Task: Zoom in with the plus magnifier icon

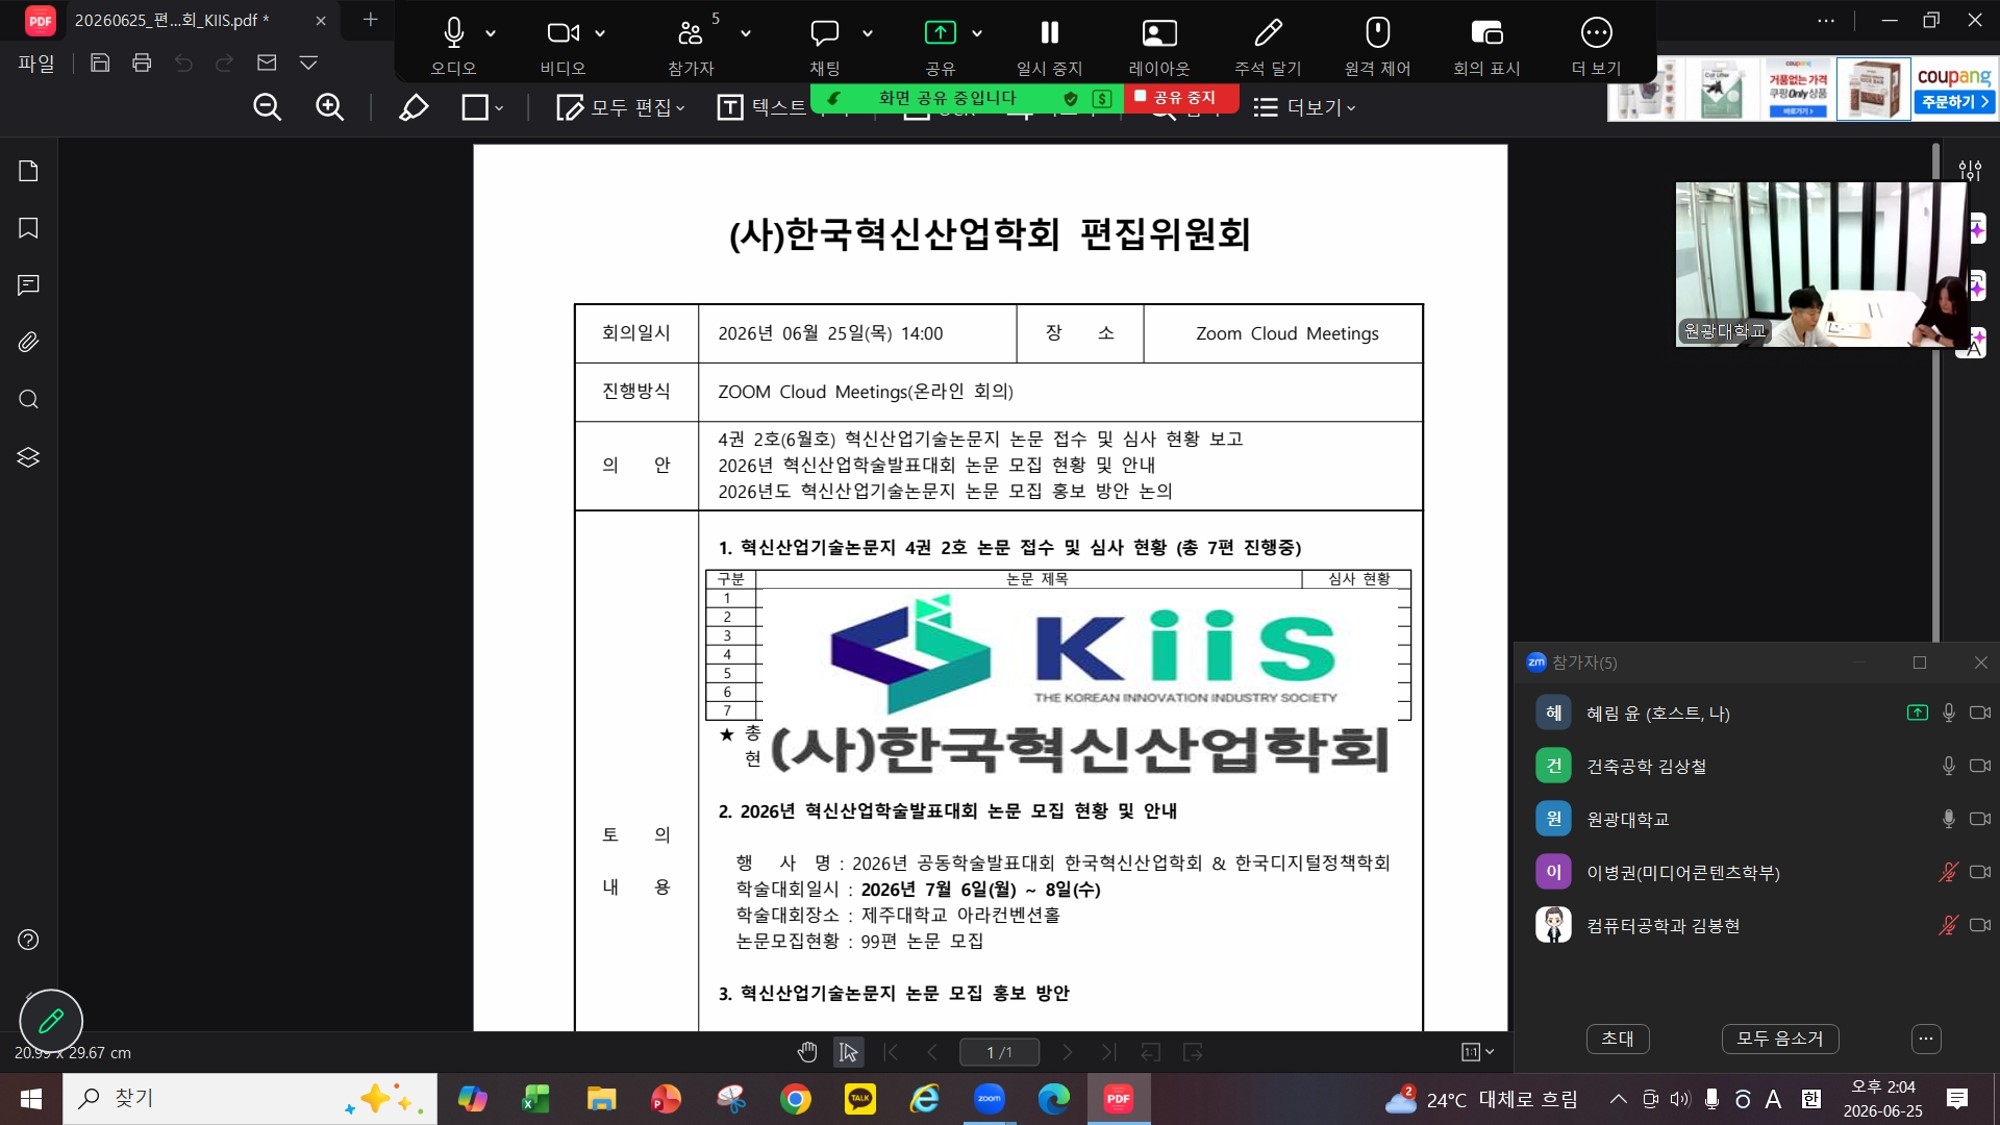Action: (330, 107)
